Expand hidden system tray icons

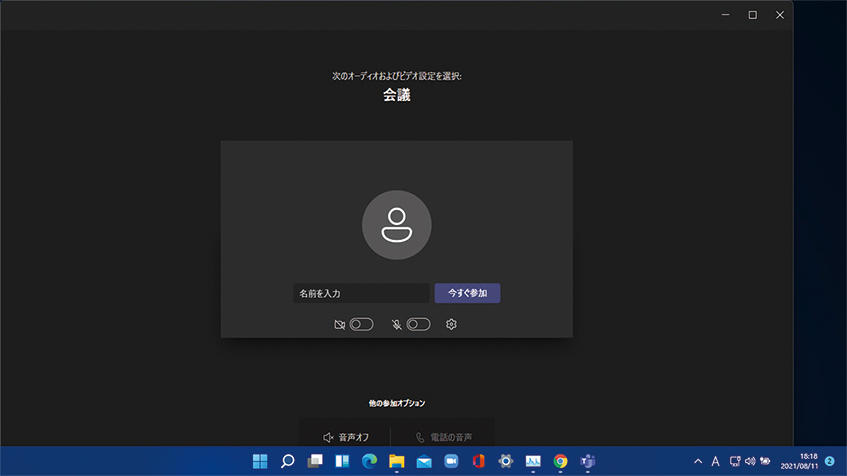pos(698,461)
